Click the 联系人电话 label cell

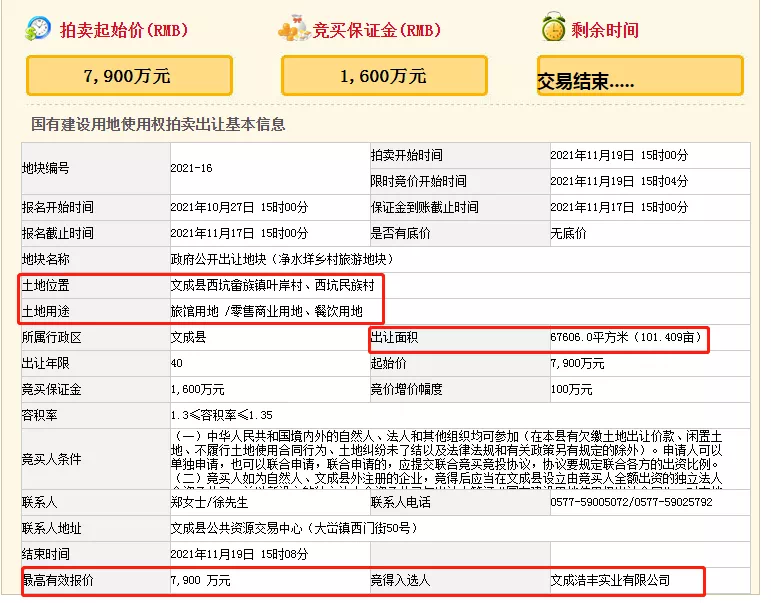[460, 502]
